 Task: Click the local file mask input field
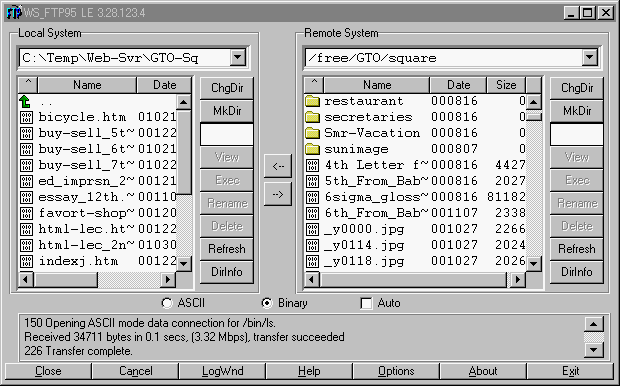[x=227, y=134]
